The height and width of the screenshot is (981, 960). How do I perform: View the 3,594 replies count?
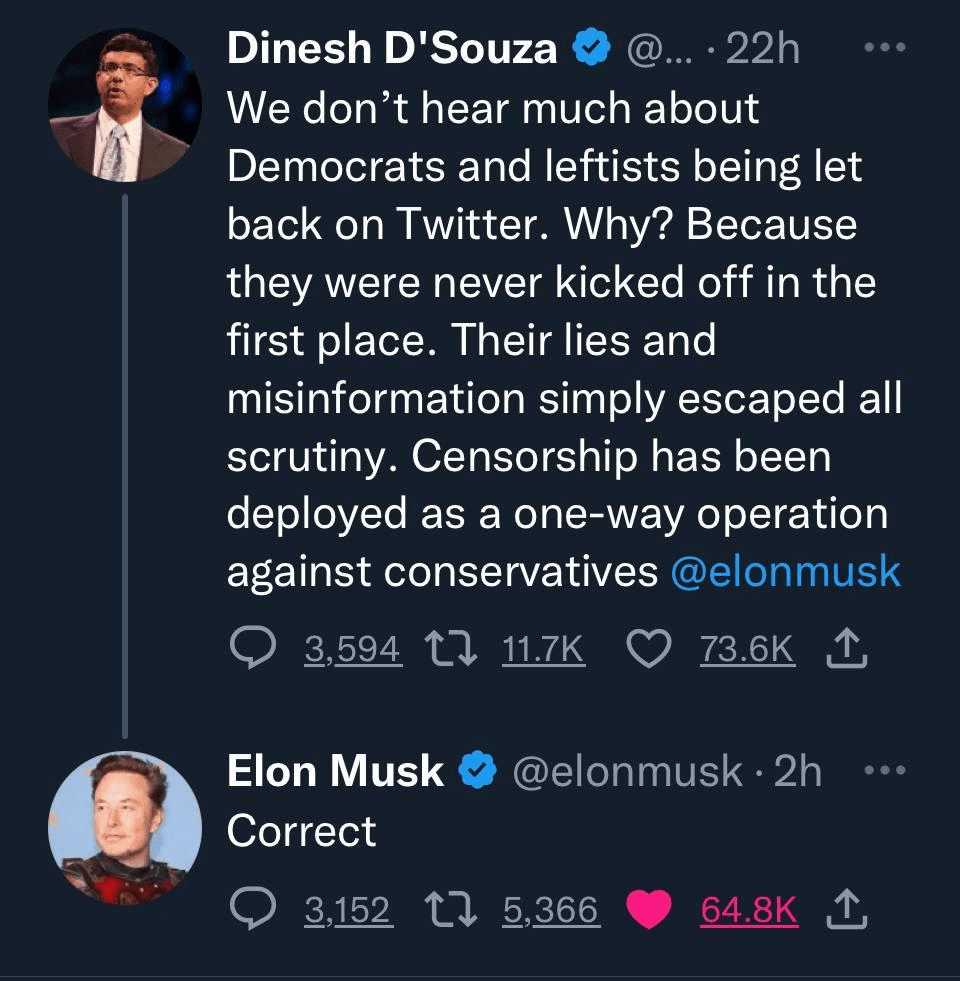352,651
